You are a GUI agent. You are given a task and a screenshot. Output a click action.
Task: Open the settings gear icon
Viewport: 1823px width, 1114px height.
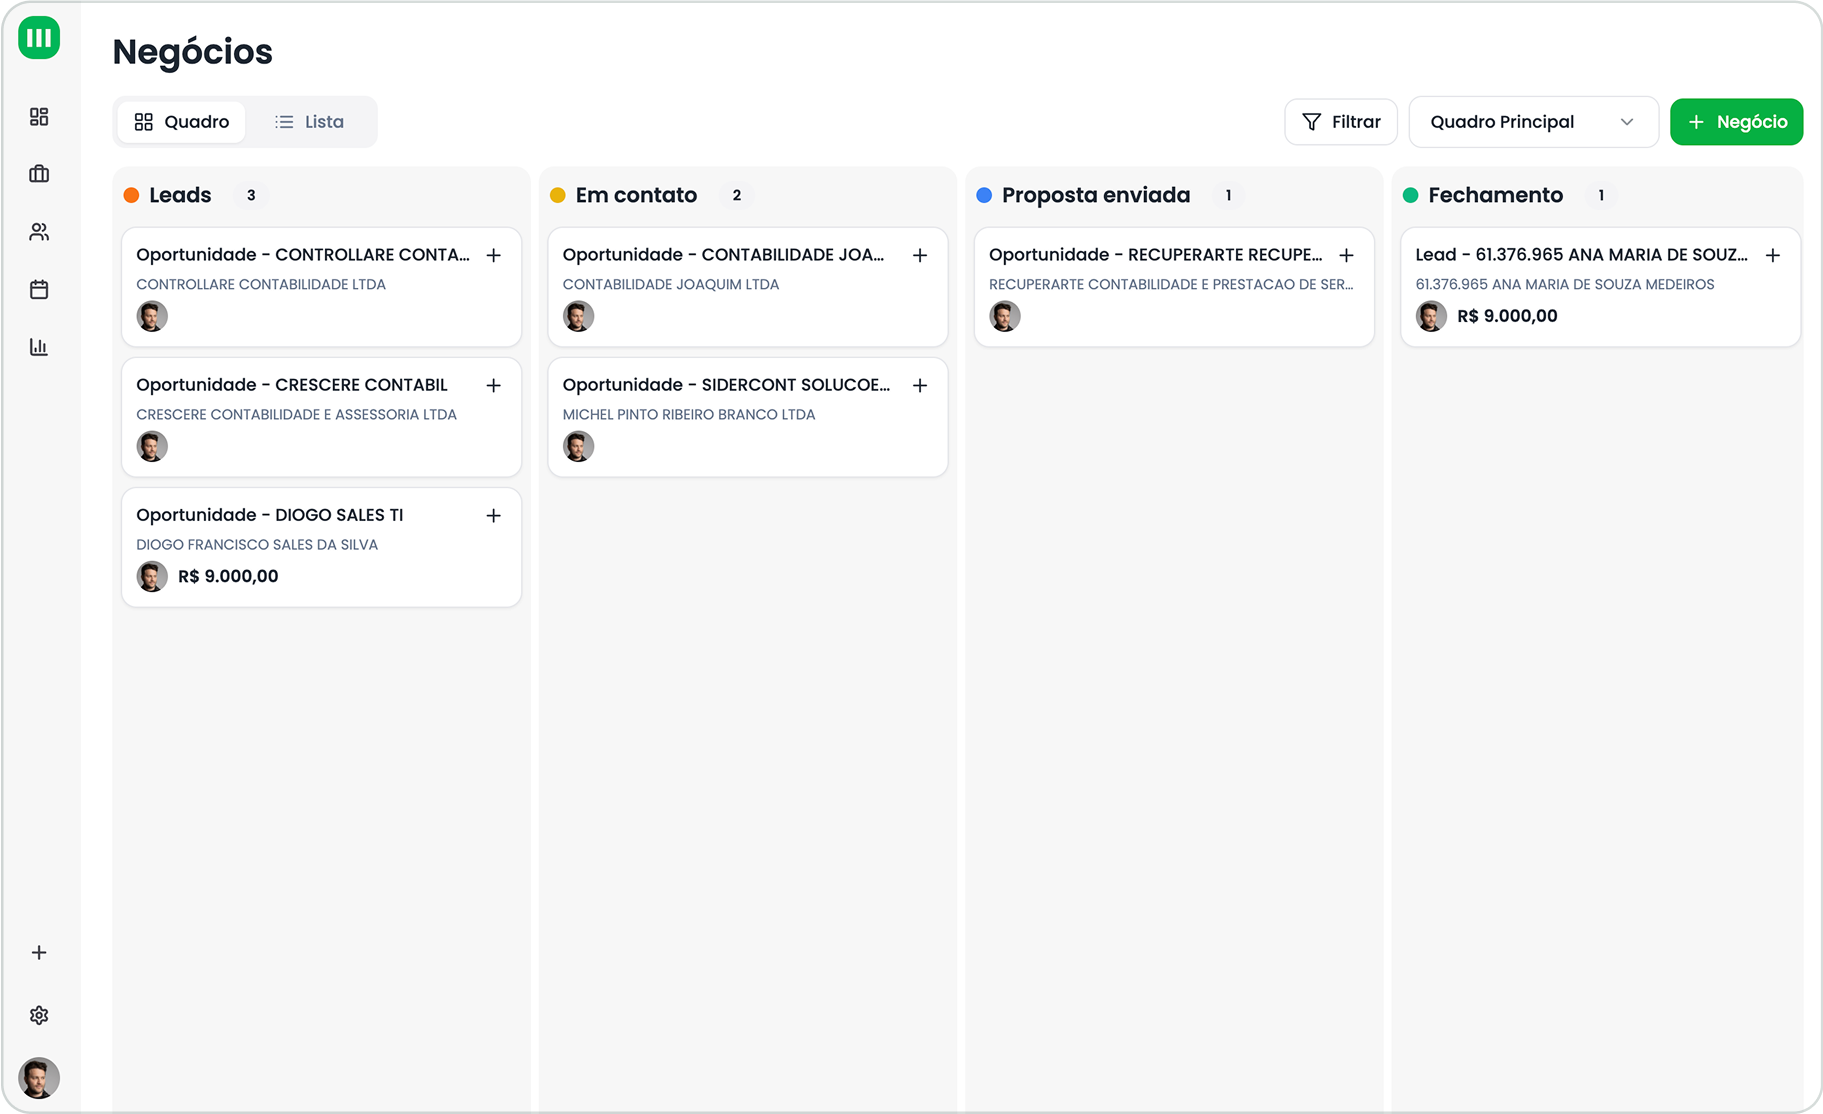[x=39, y=1015]
